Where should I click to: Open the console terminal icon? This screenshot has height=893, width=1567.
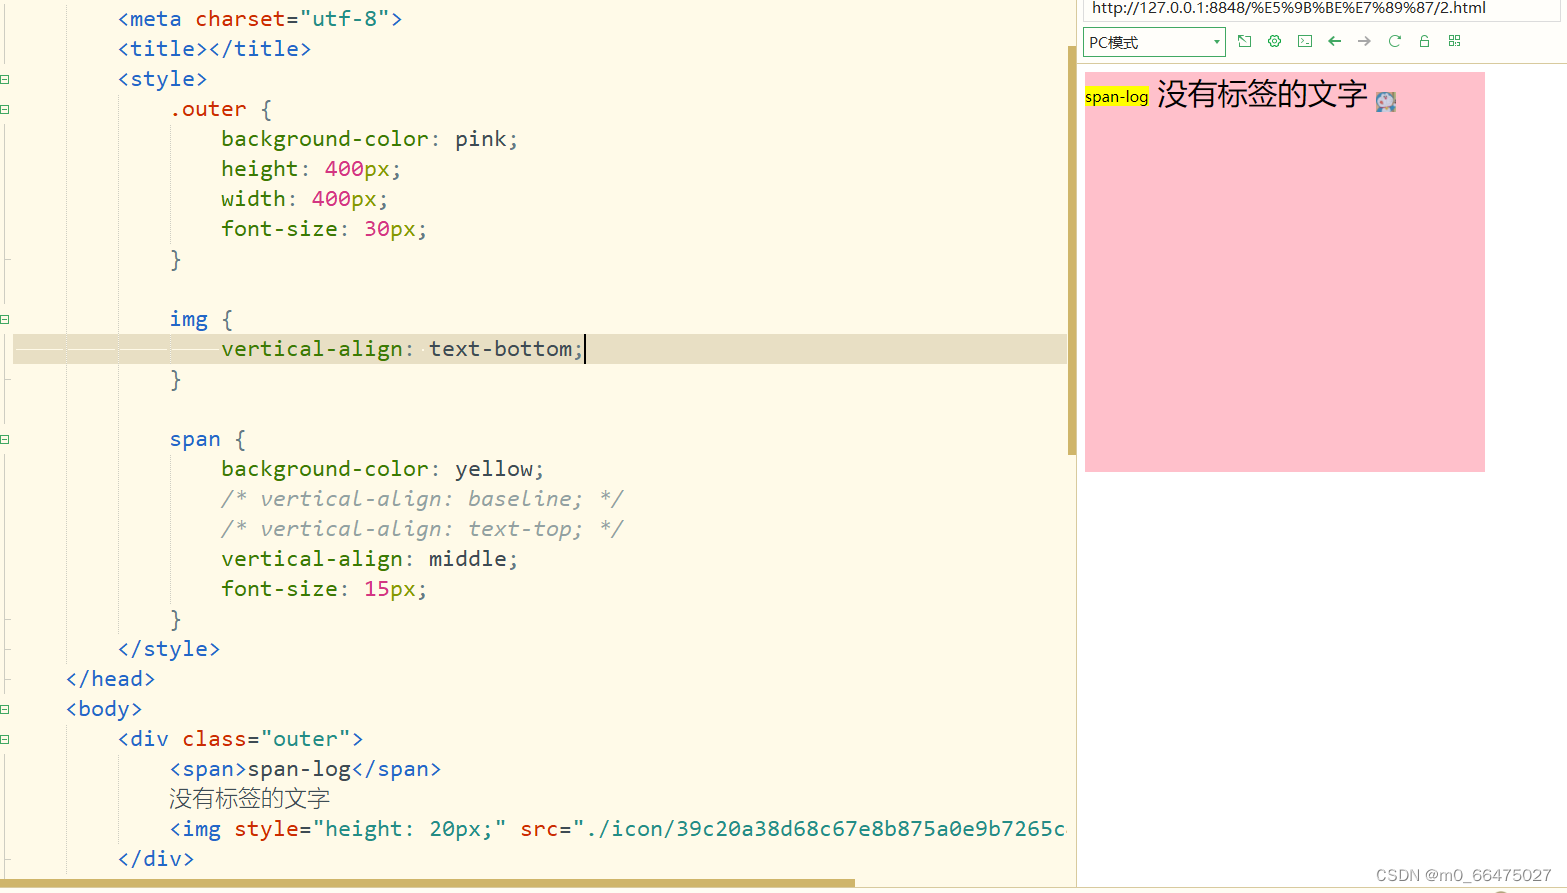pos(1304,41)
